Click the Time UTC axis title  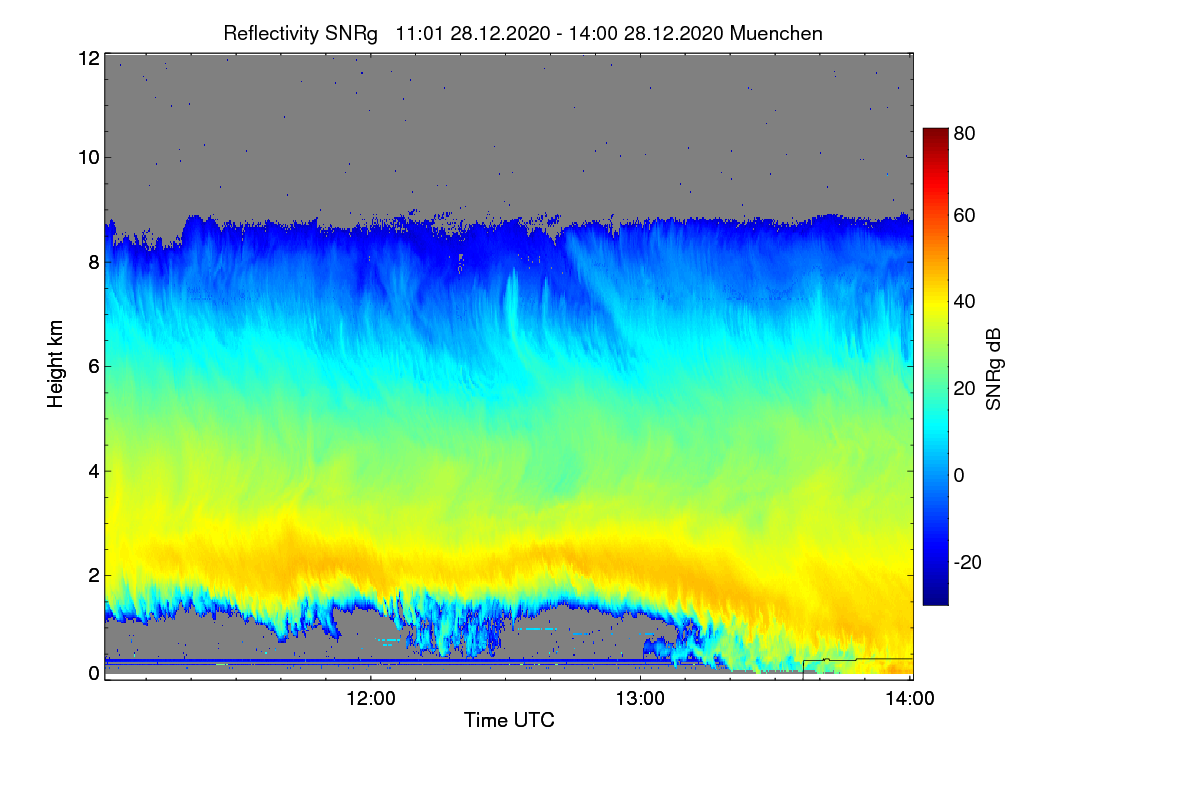click(509, 720)
